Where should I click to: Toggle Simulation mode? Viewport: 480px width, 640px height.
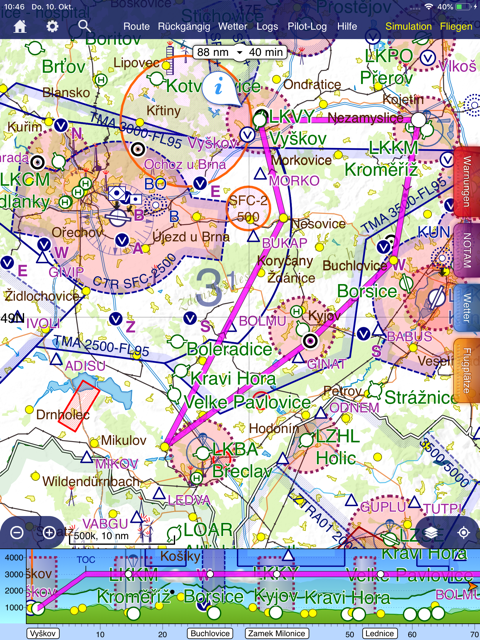pos(408,27)
